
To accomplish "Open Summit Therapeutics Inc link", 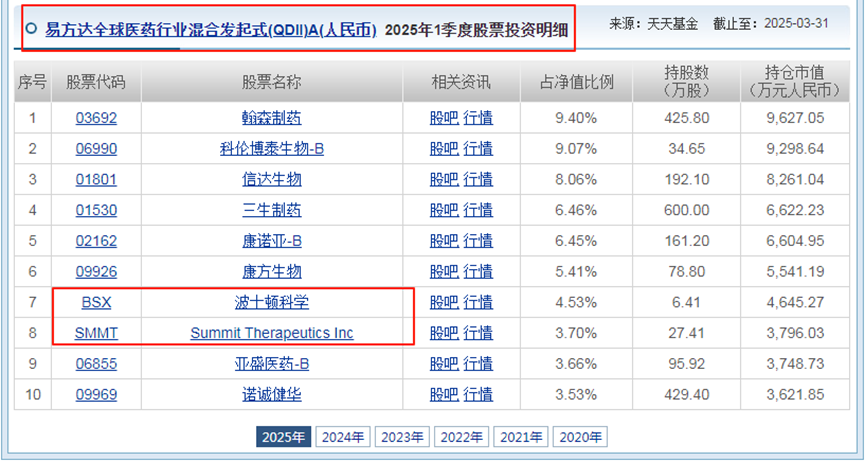I will point(272,334).
